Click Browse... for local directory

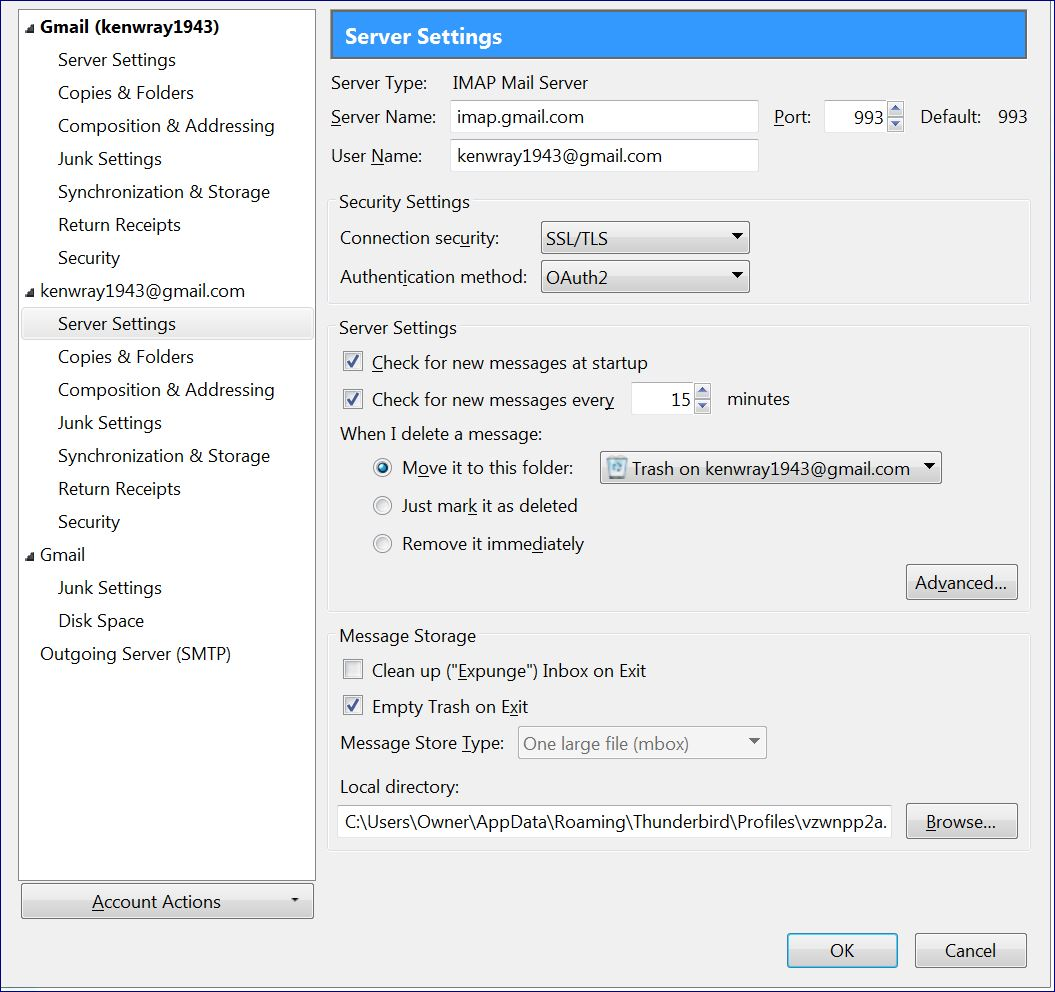tap(961, 822)
